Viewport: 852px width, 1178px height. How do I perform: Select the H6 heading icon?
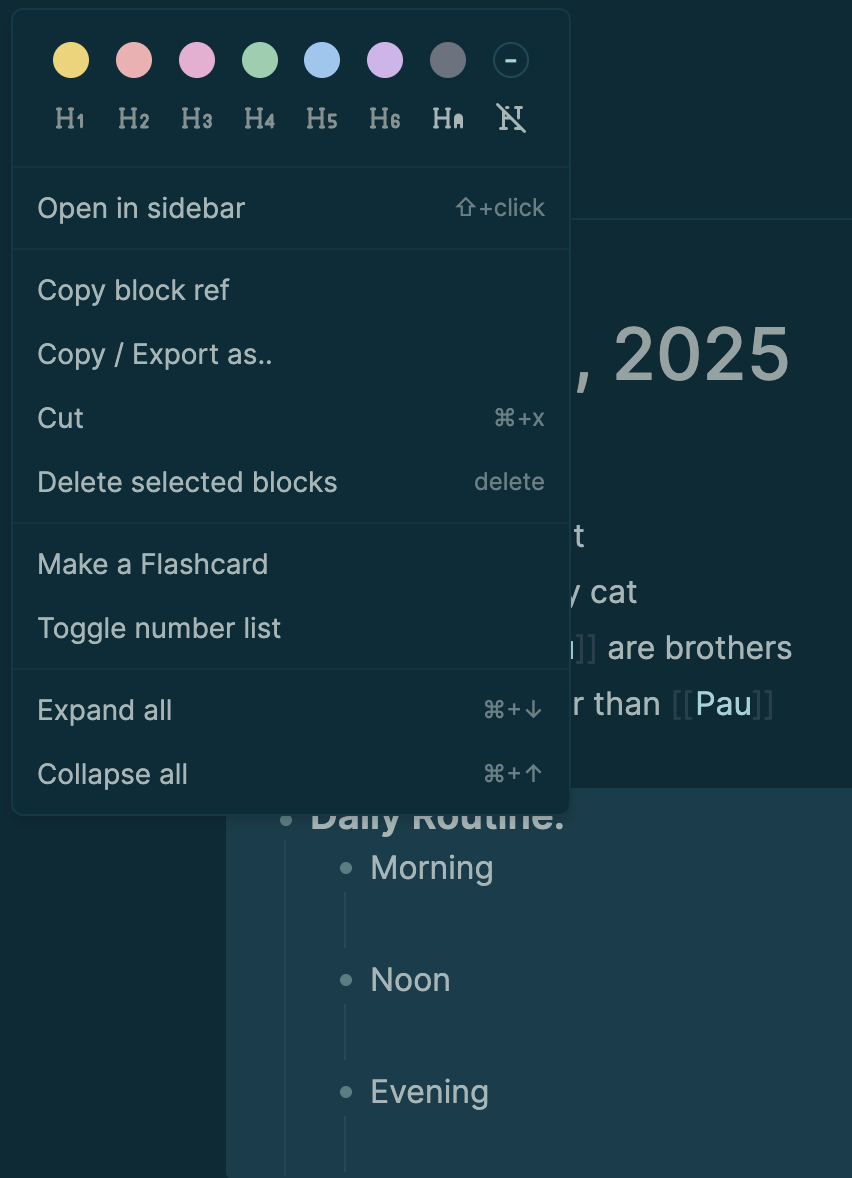[x=385, y=119]
